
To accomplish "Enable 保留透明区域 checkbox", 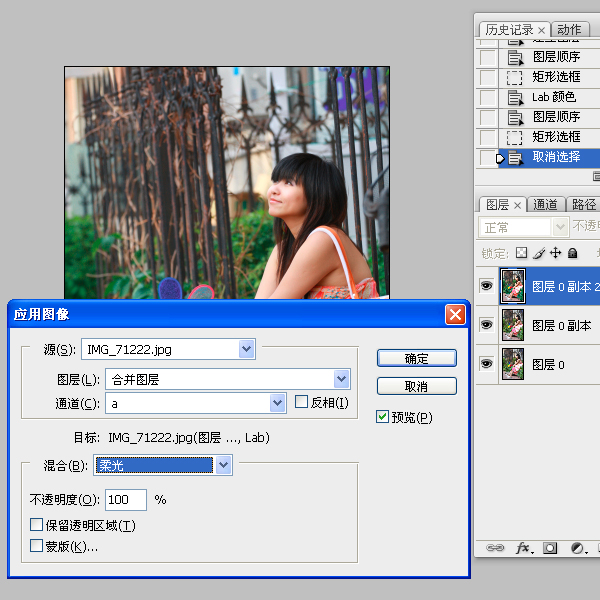I will tap(37, 525).
